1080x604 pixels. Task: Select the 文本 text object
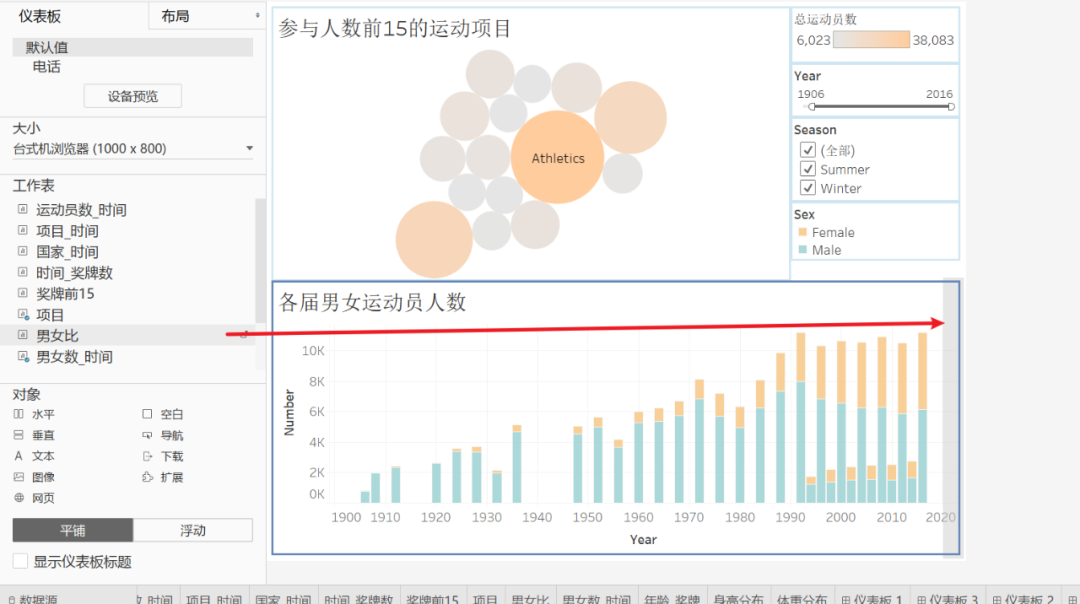point(34,456)
